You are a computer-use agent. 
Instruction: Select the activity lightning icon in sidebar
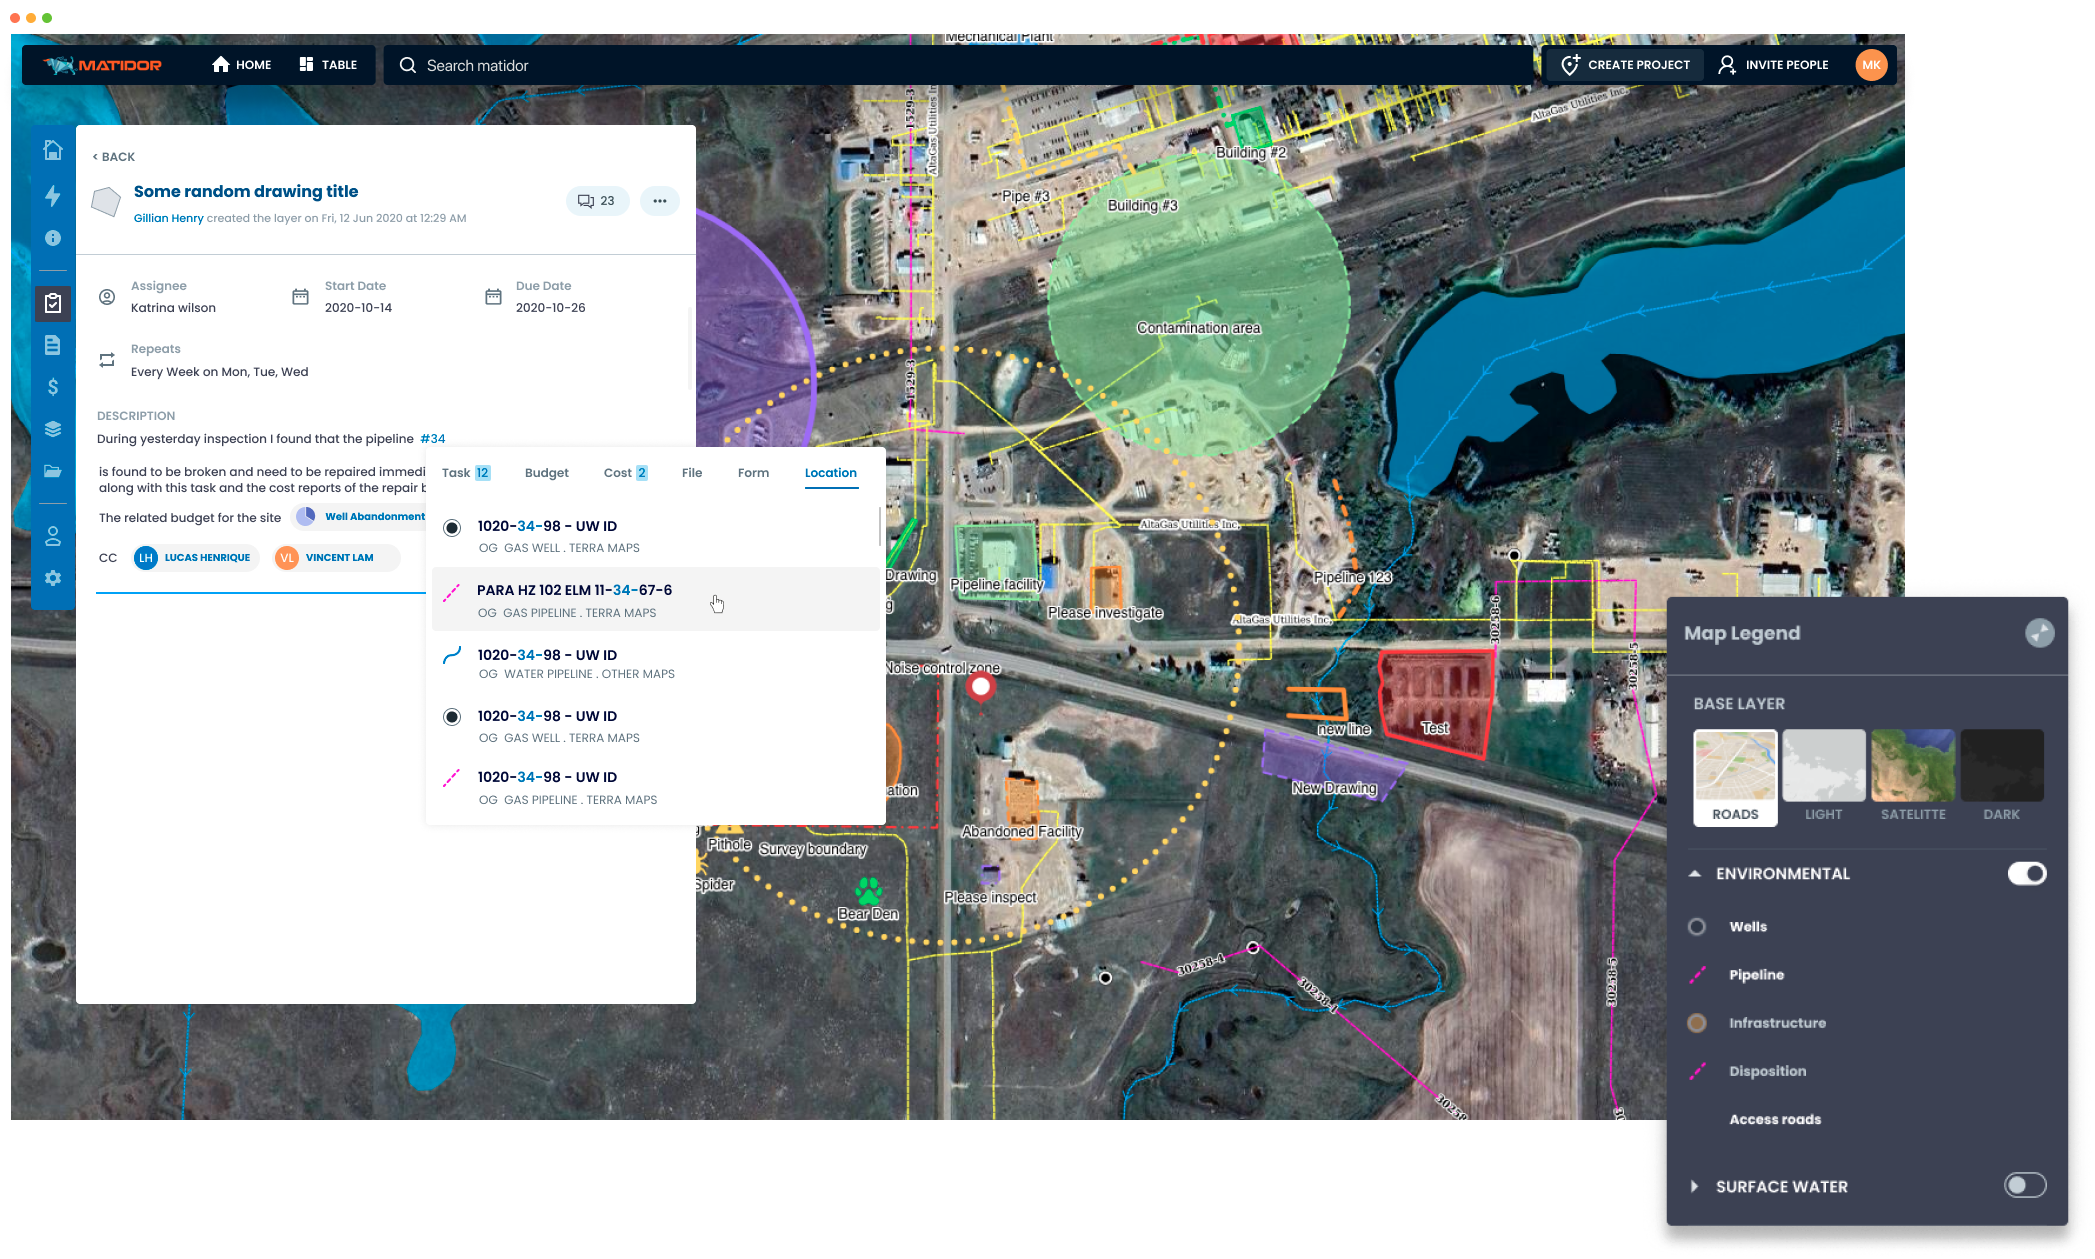52,196
